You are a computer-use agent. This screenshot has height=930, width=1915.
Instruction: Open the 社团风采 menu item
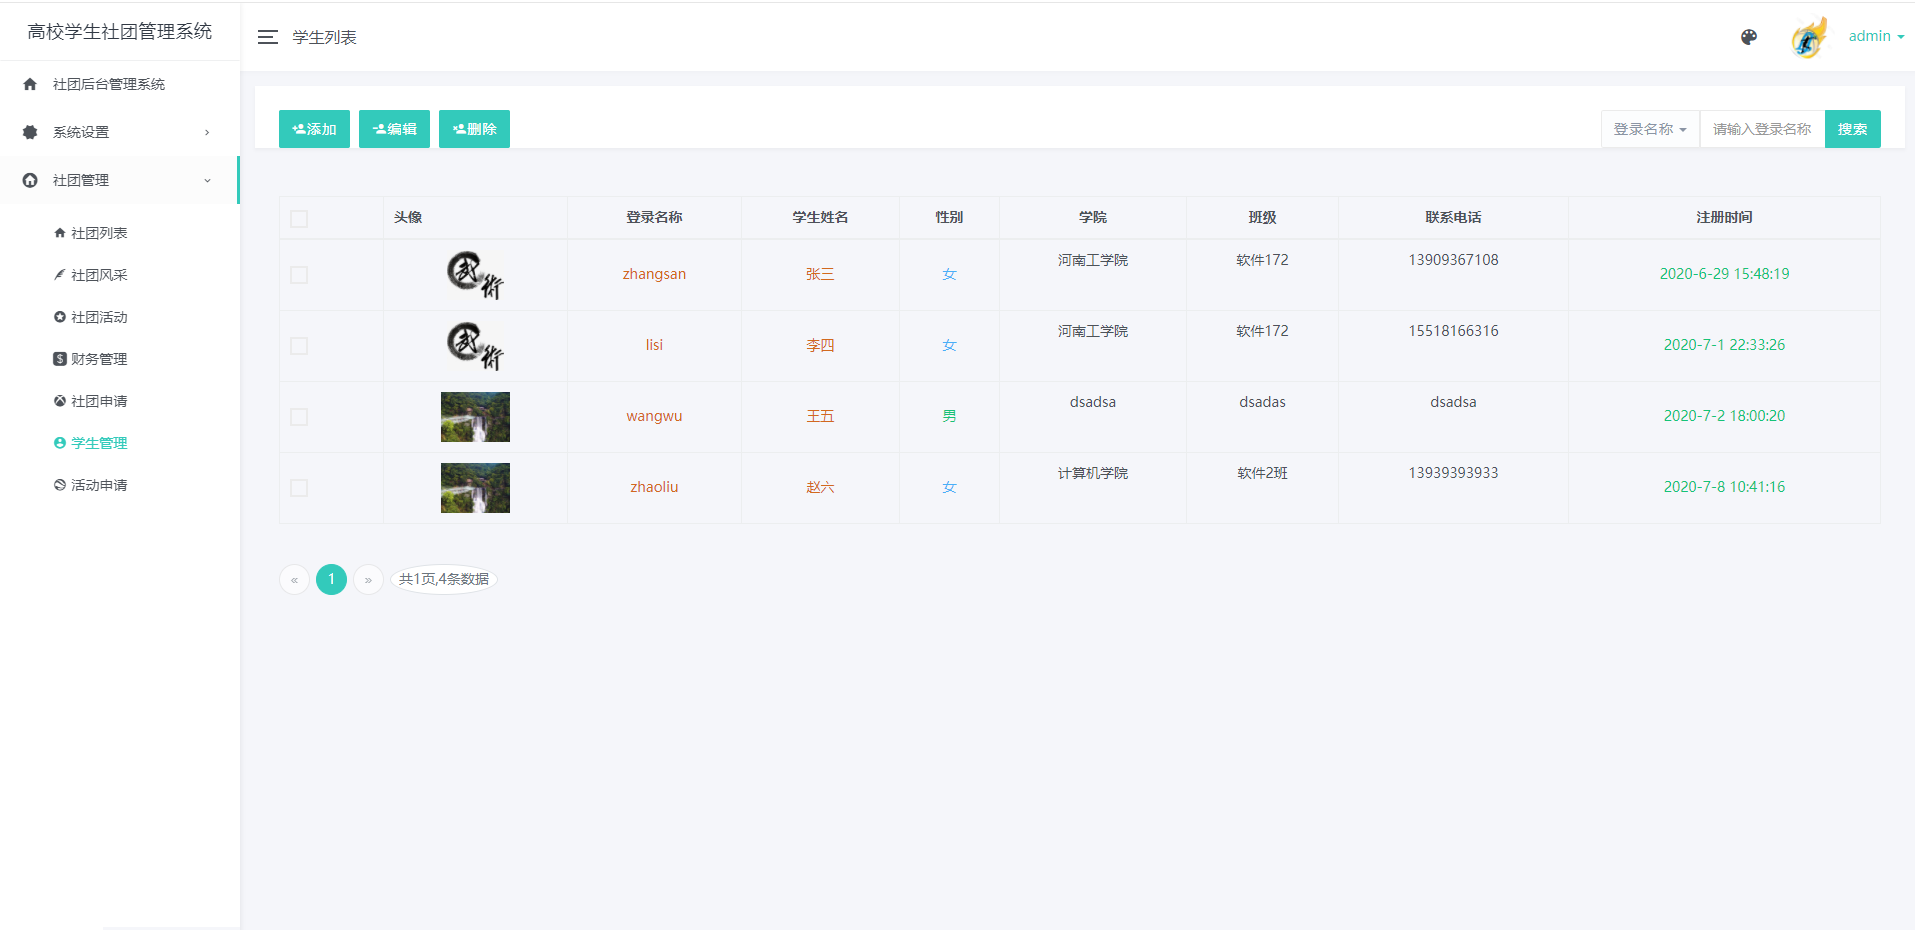[x=99, y=275]
